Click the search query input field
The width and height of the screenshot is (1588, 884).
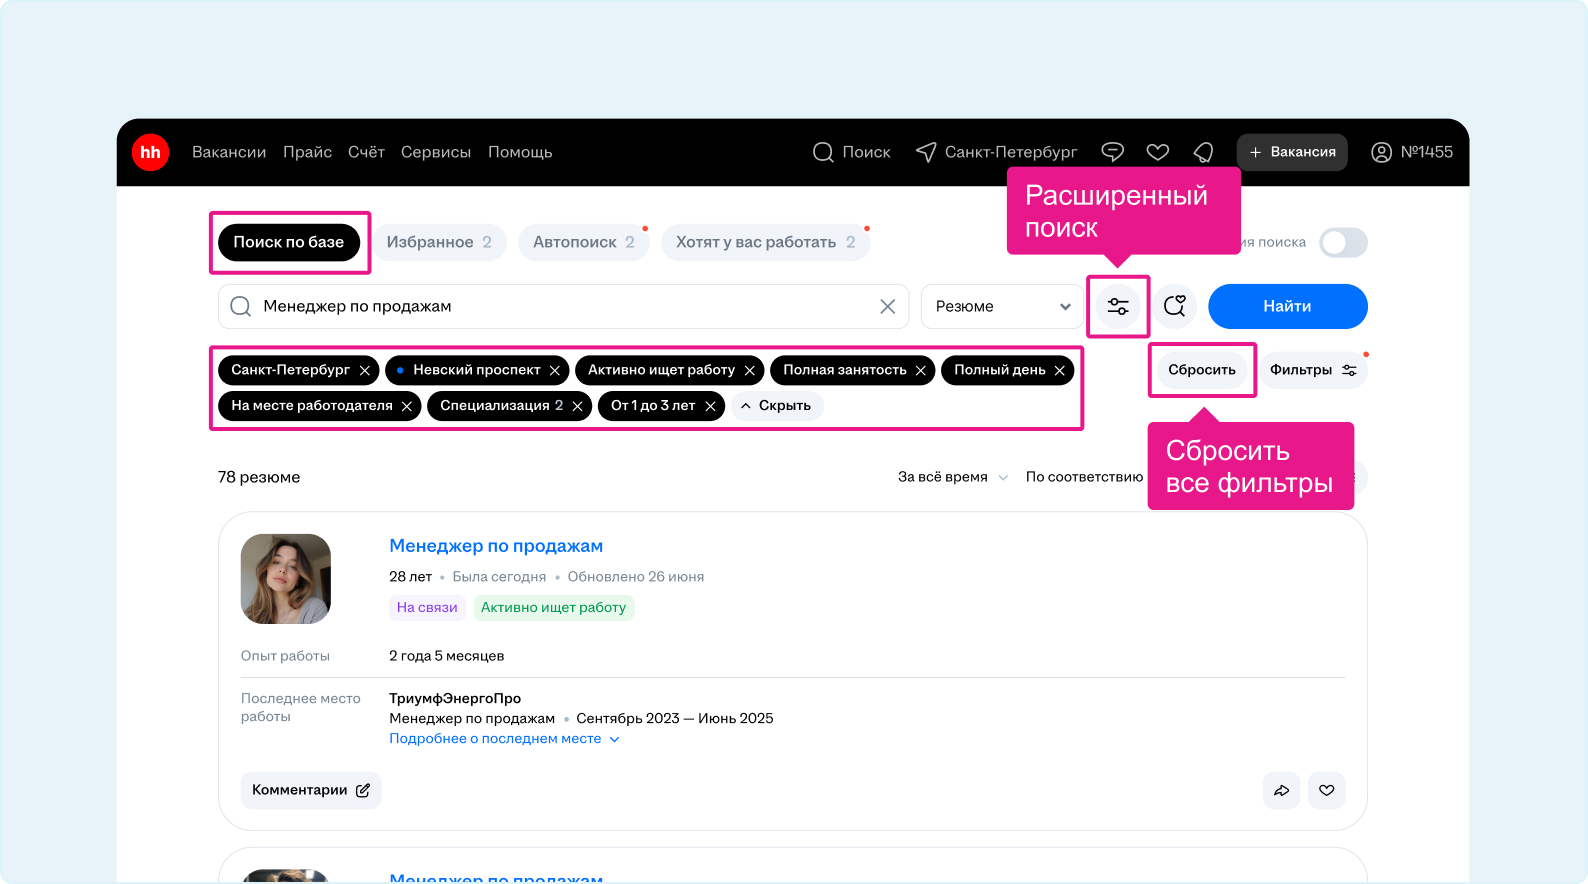click(x=563, y=306)
